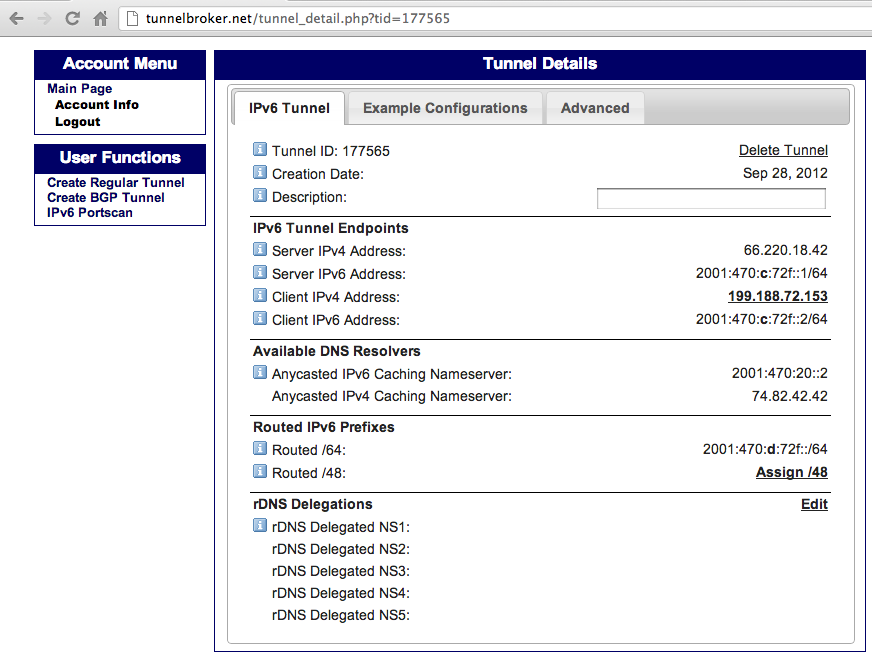
Task: Click info icon beside Routed /64
Action: pyautogui.click(x=260, y=449)
